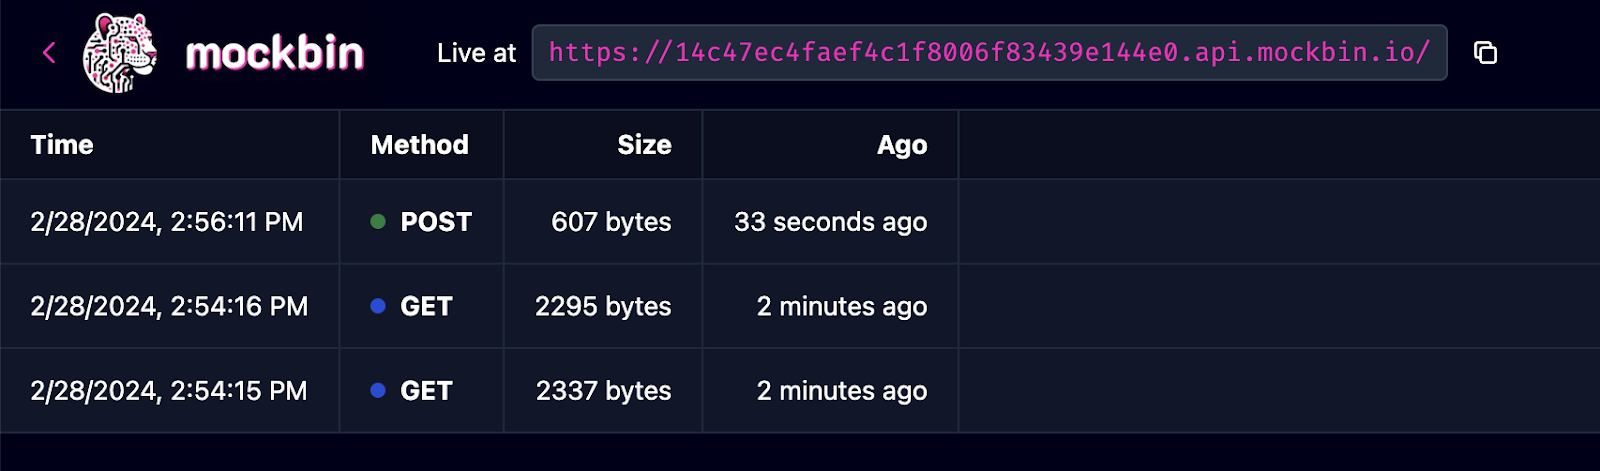Image resolution: width=1600 pixels, height=471 pixels.
Task: Sort by the Size column header
Action: [644, 145]
